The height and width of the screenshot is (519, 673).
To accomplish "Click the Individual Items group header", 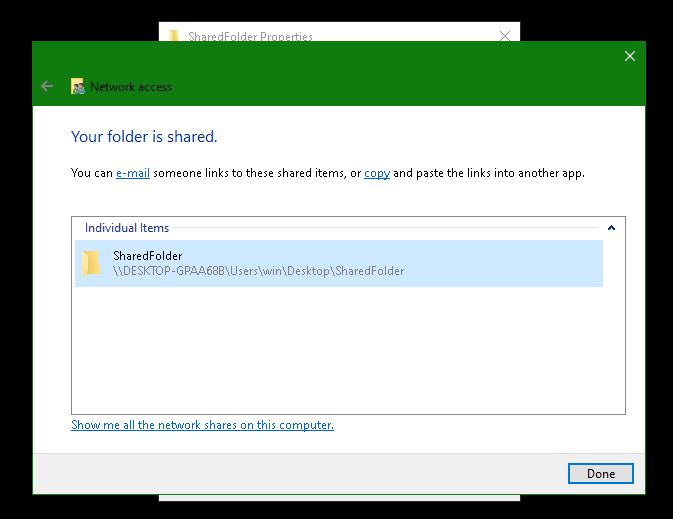I will tap(127, 228).
